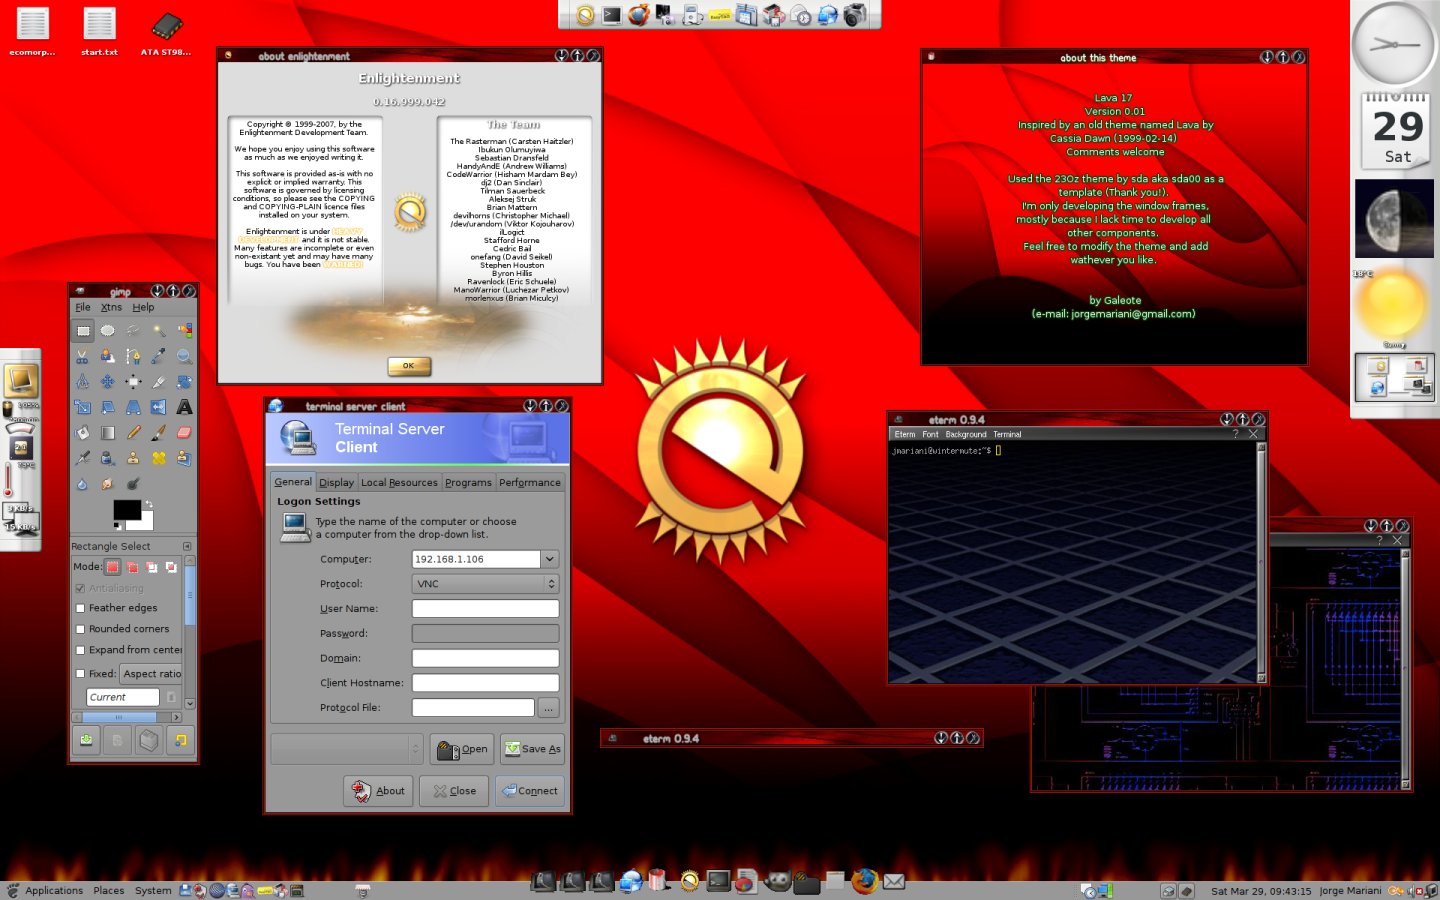Enable the Fixed aspect ratio checkbox
1440x900 pixels.
(x=80, y=674)
